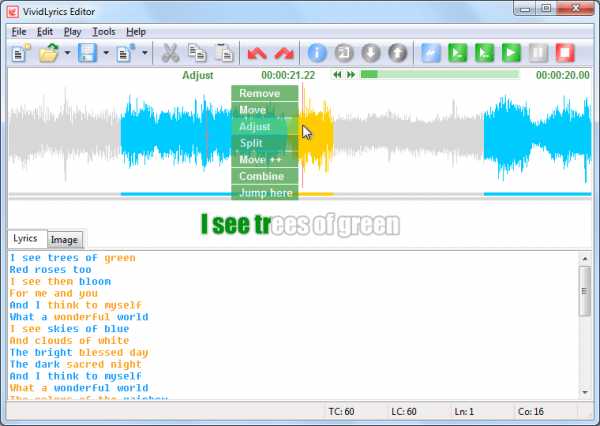Expand the document export dropdown arrow
This screenshot has width=600, height=426.
pyautogui.click(x=145, y=53)
